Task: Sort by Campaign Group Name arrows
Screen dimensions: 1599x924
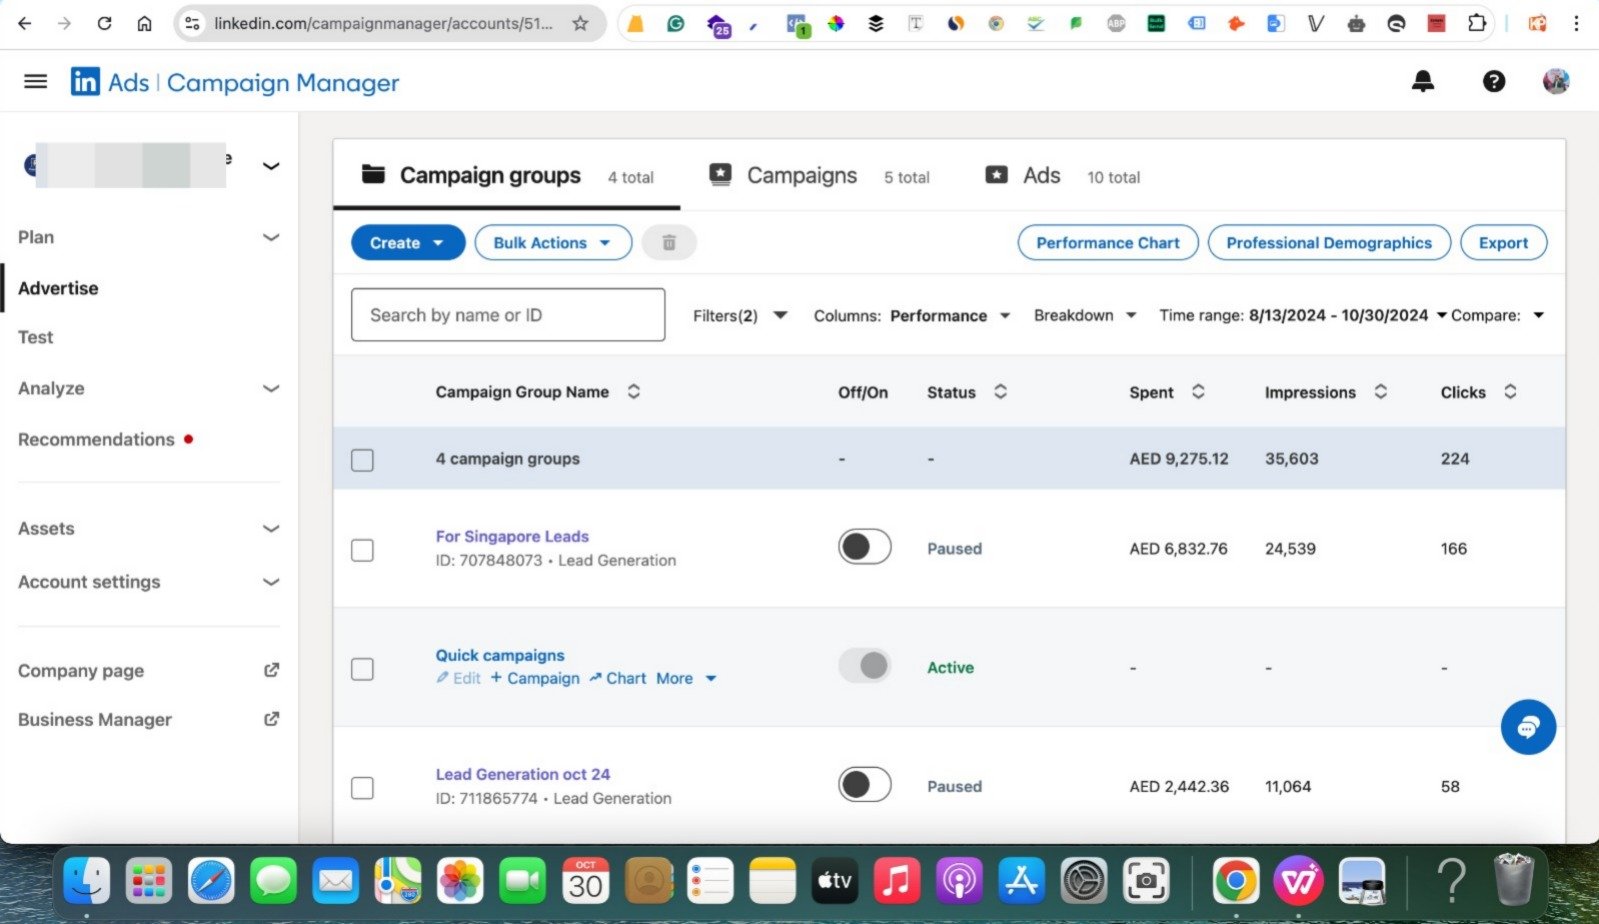Action: [x=634, y=392]
